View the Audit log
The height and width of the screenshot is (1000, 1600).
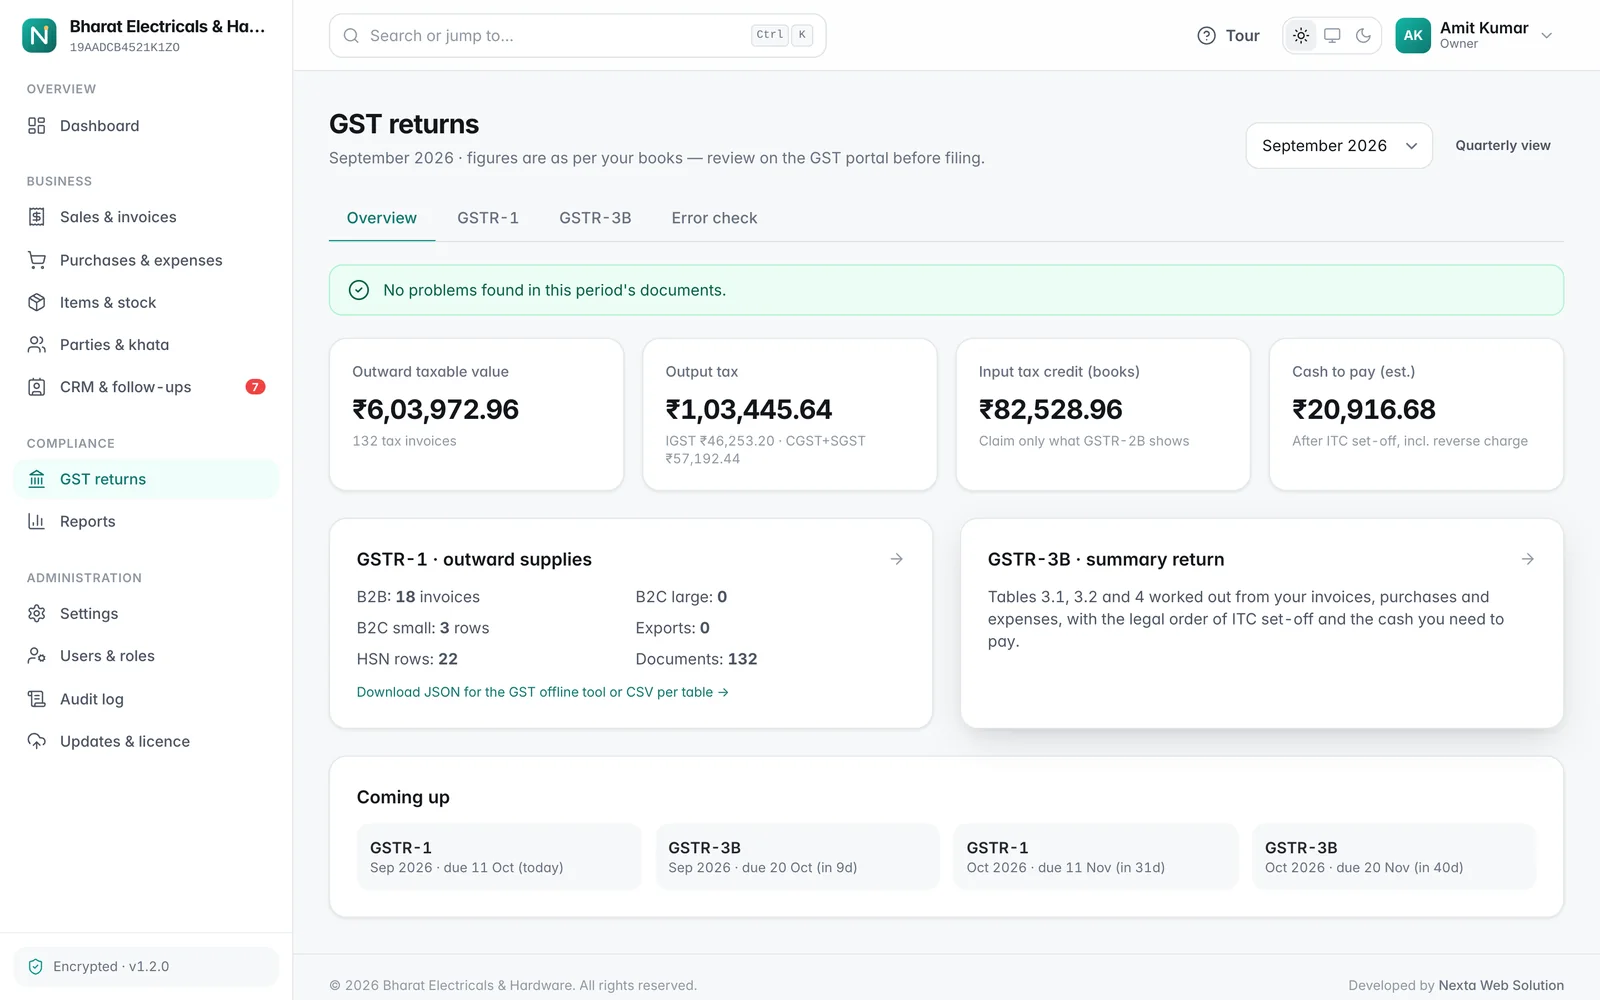(x=146, y=699)
